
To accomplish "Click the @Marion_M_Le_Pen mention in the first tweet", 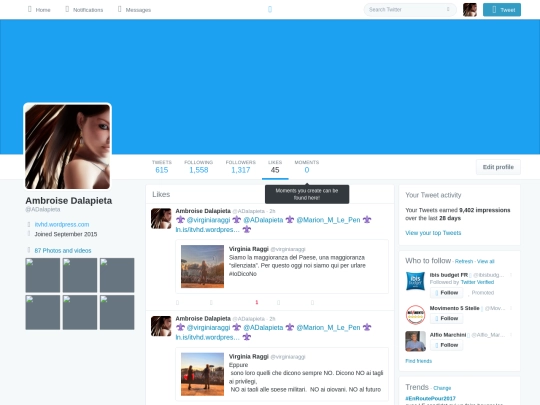I will [x=328, y=220].
